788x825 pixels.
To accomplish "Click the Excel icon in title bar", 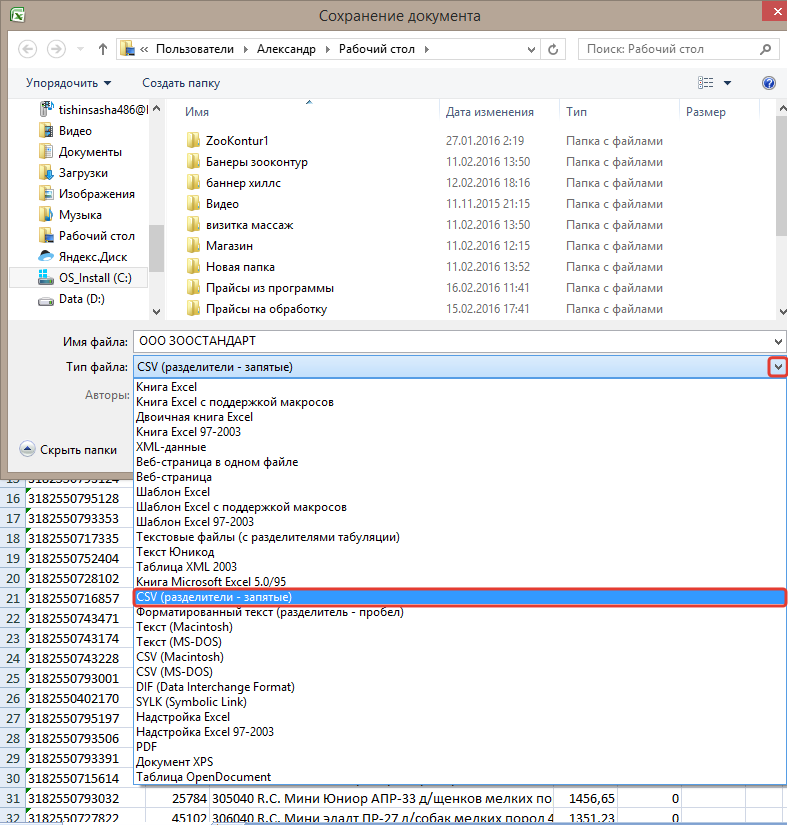I will 17,15.
